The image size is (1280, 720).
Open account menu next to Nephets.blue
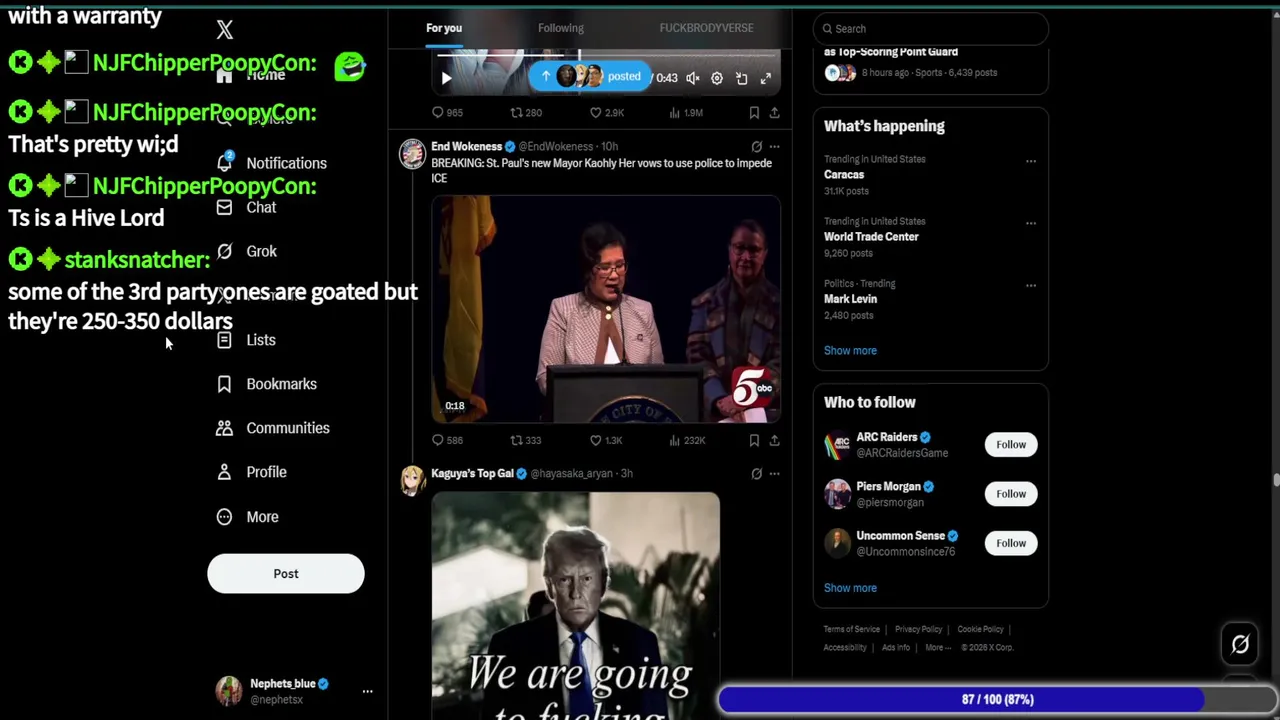click(367, 691)
